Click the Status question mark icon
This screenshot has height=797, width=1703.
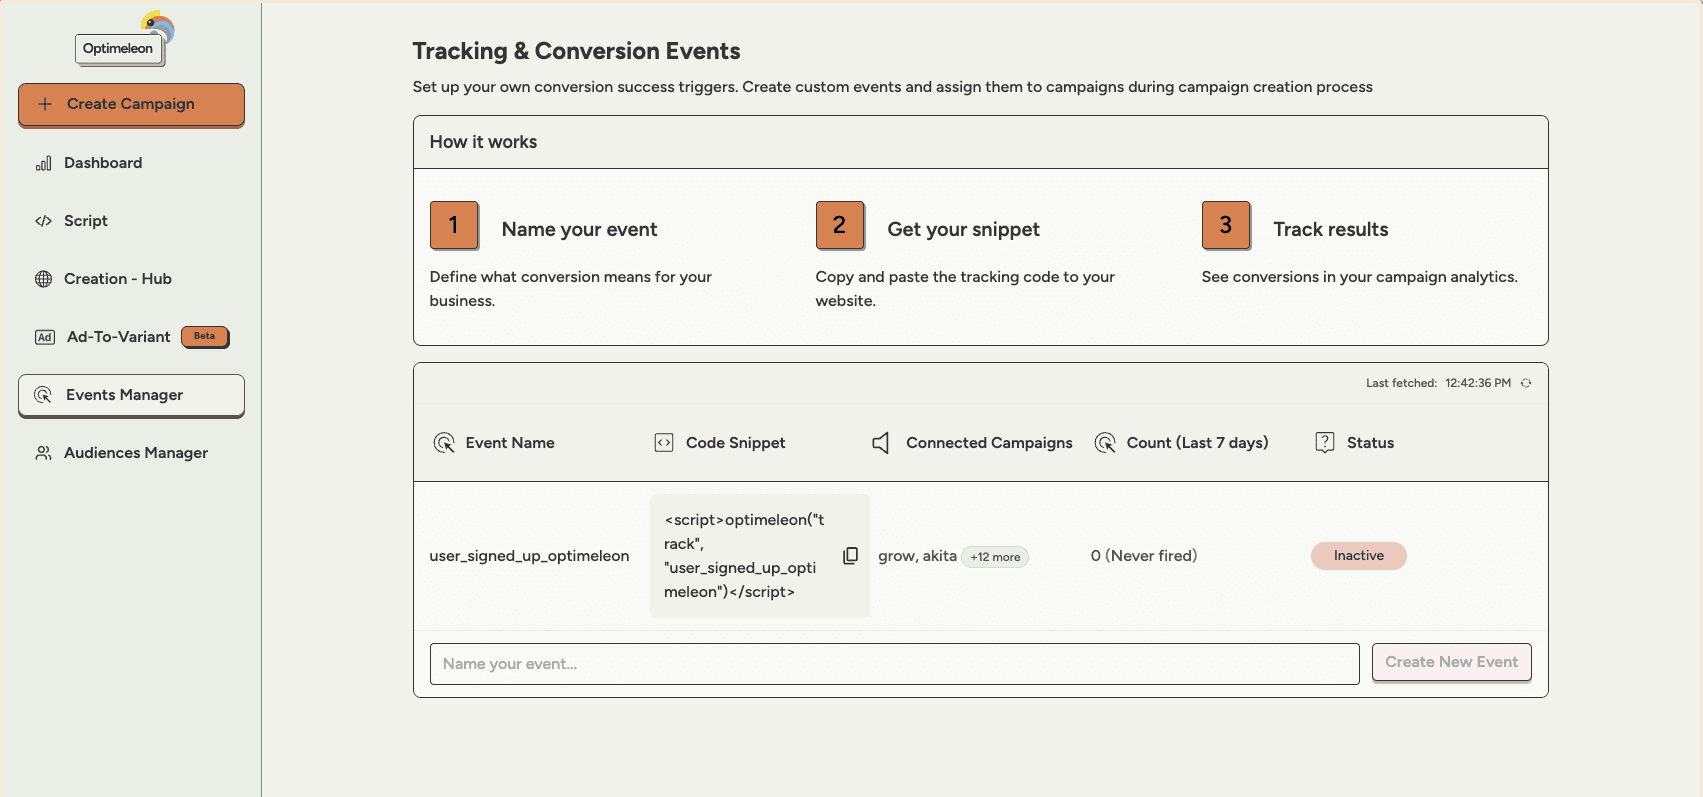1325,443
